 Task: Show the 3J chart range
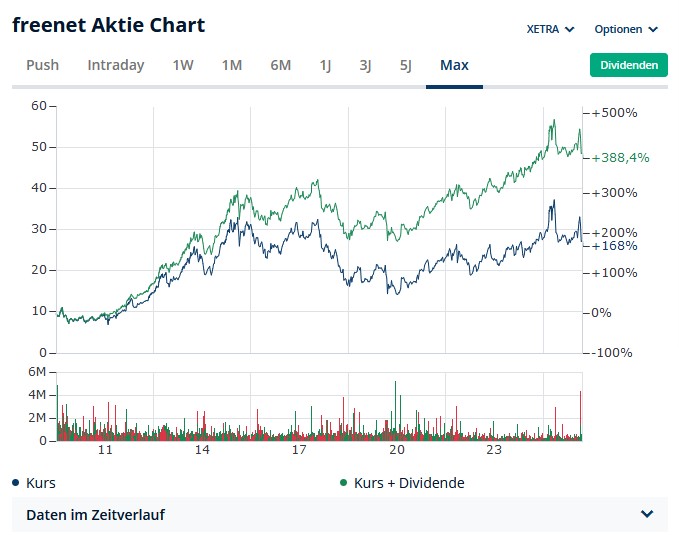pos(365,65)
